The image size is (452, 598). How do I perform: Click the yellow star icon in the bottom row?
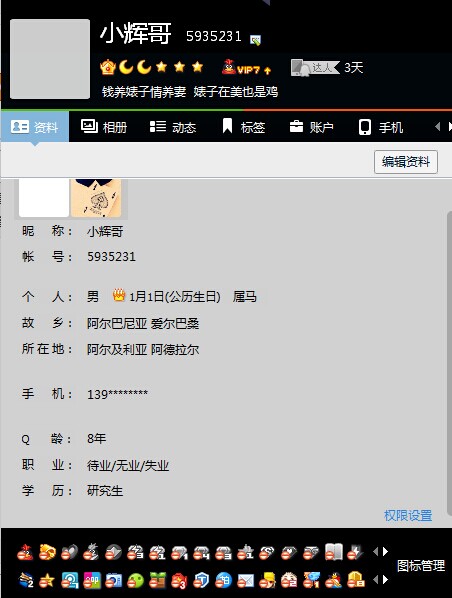47,581
